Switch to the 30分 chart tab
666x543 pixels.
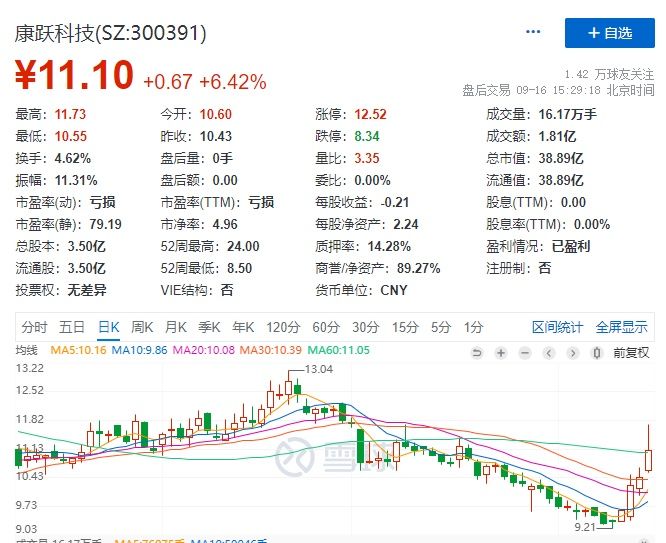[x=366, y=327]
